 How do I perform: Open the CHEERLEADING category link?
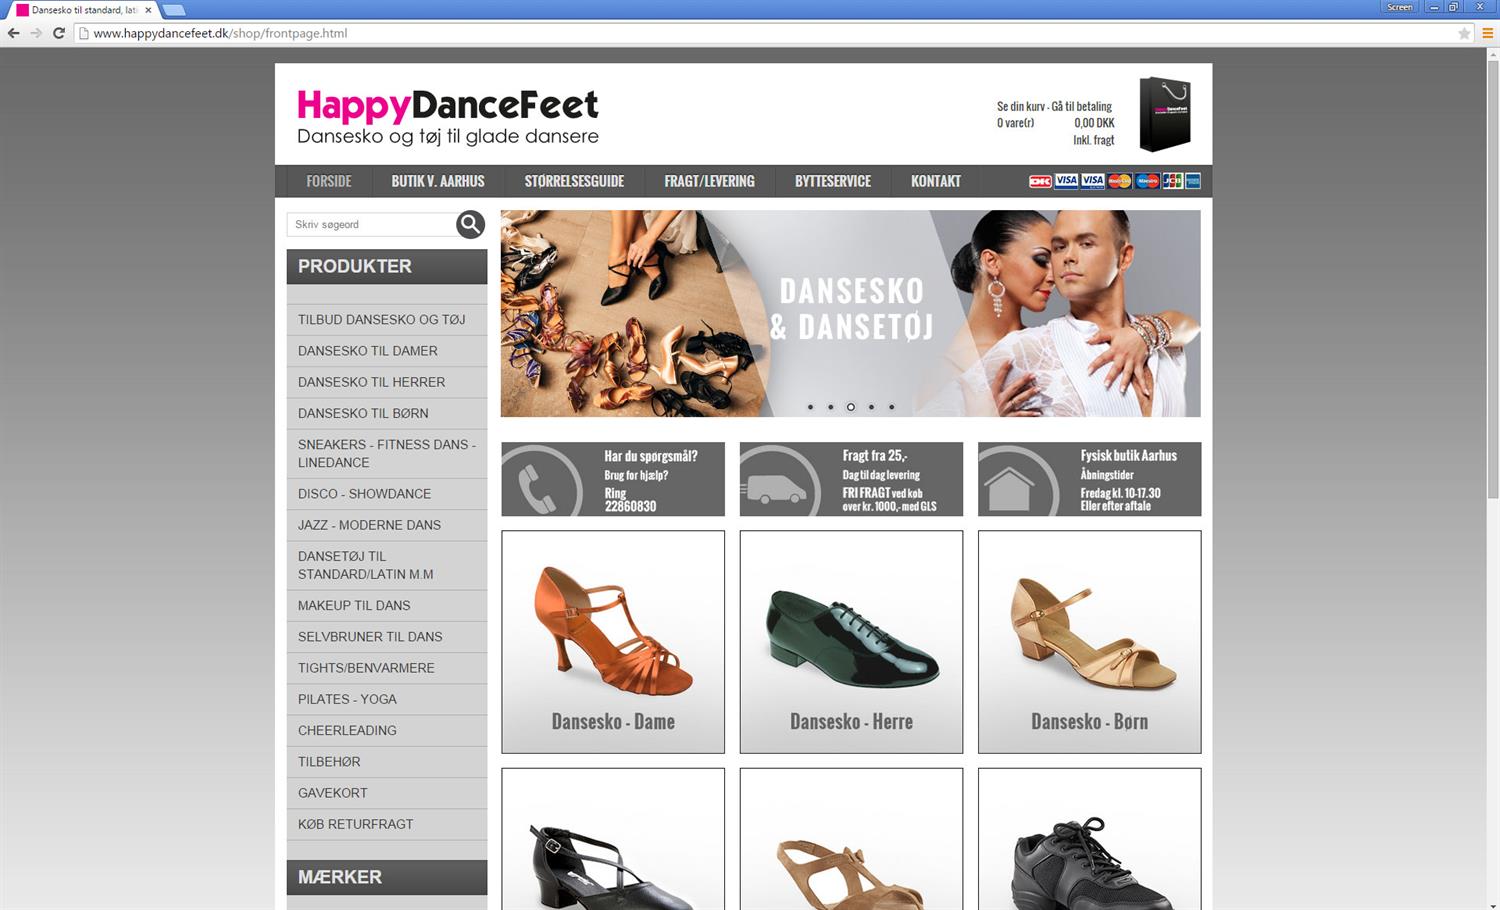(x=347, y=731)
